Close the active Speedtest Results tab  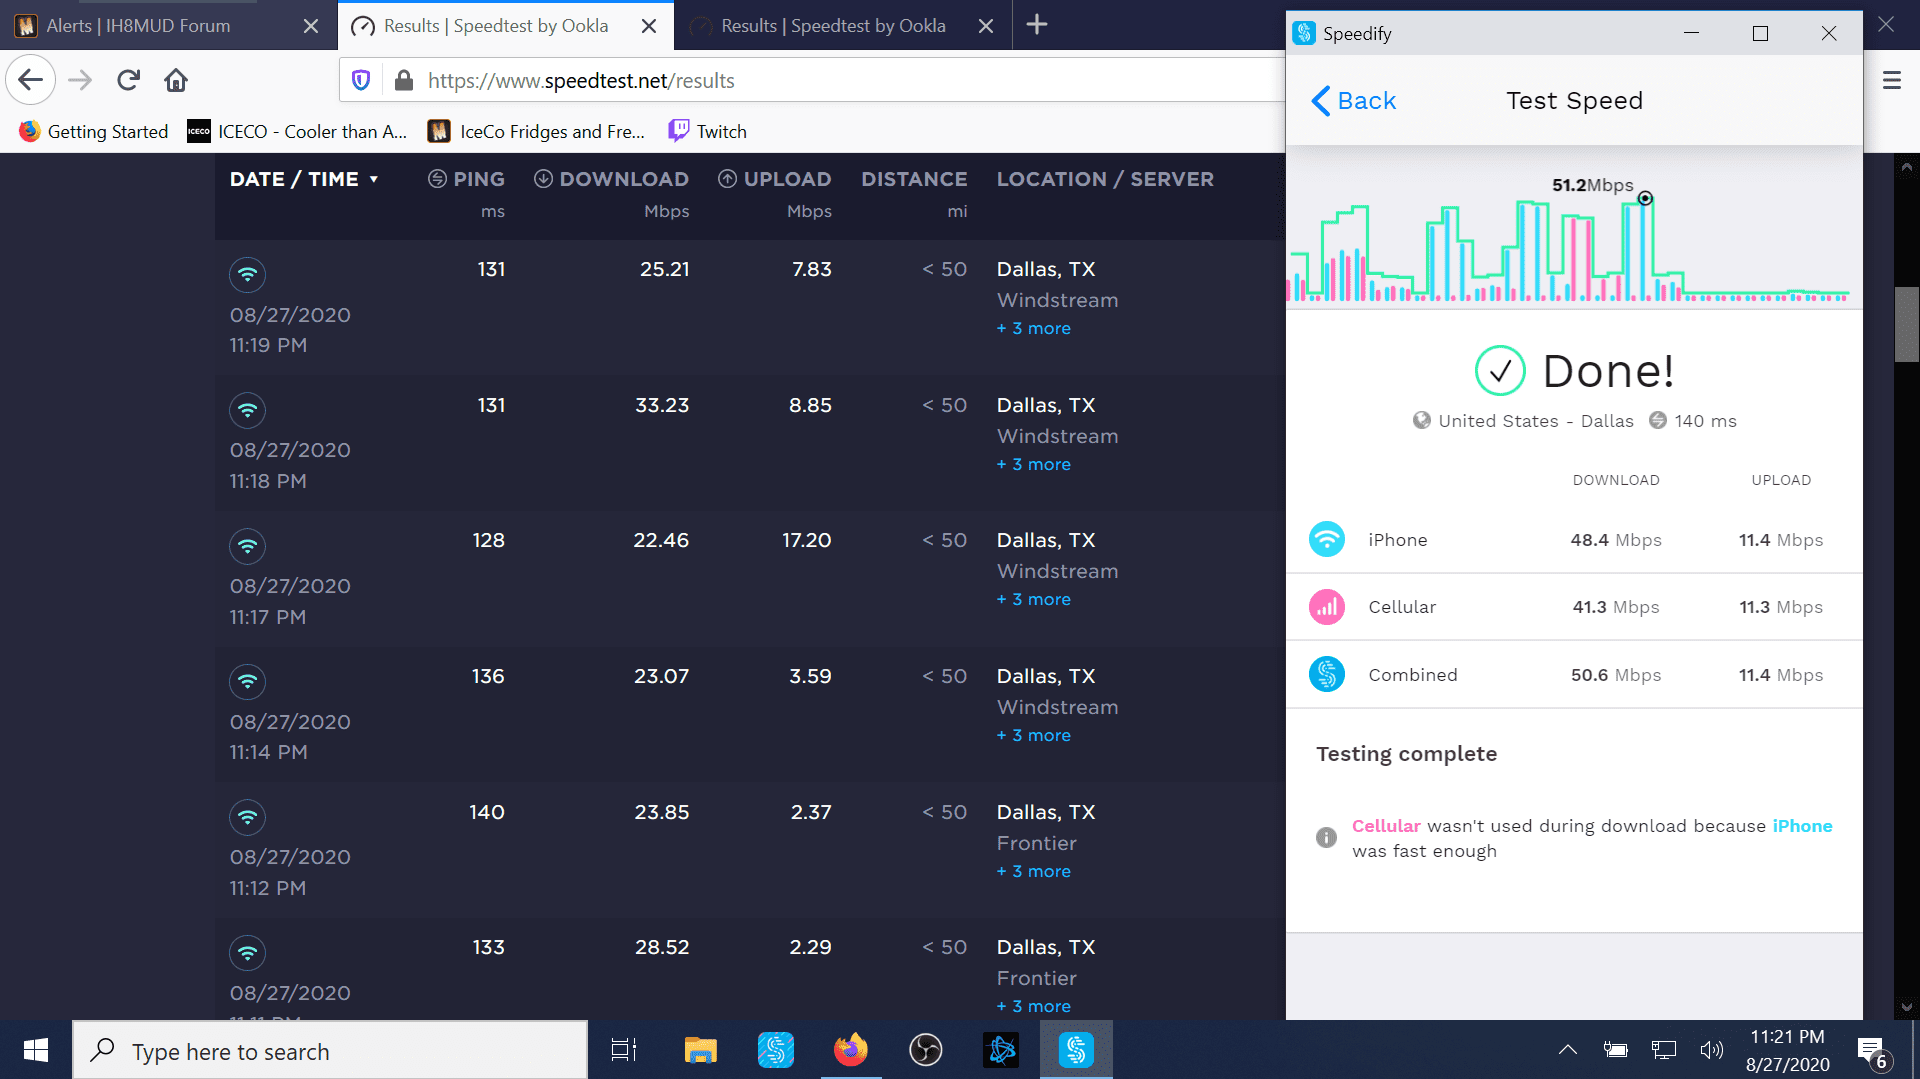coord(649,26)
